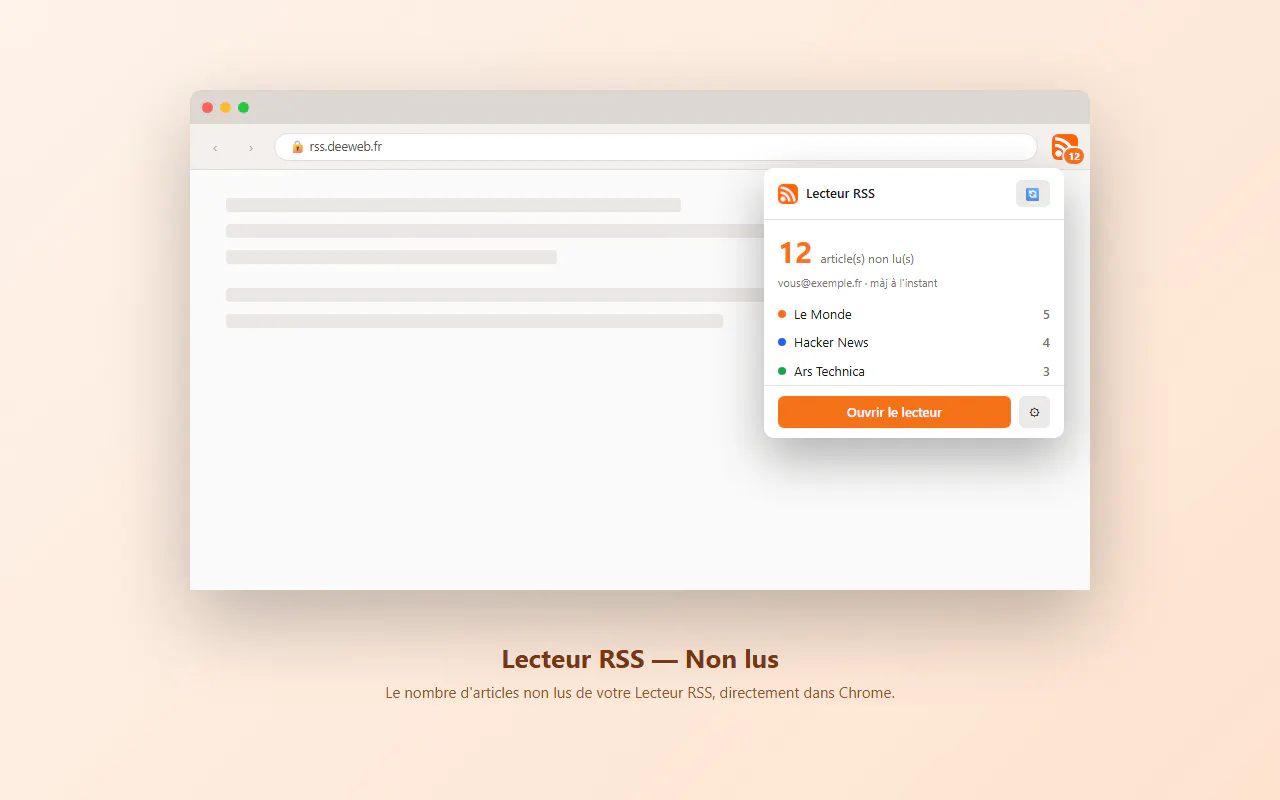The width and height of the screenshot is (1280, 800).
Task: Open extension settings via the gear icon
Action: (1034, 412)
